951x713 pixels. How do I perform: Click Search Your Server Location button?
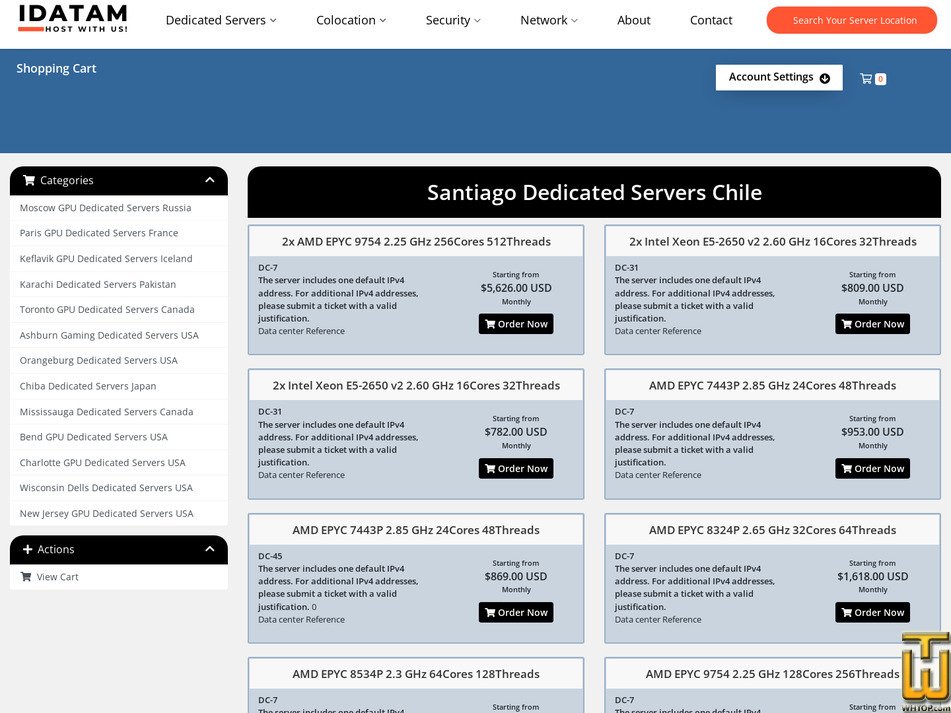click(x=854, y=20)
